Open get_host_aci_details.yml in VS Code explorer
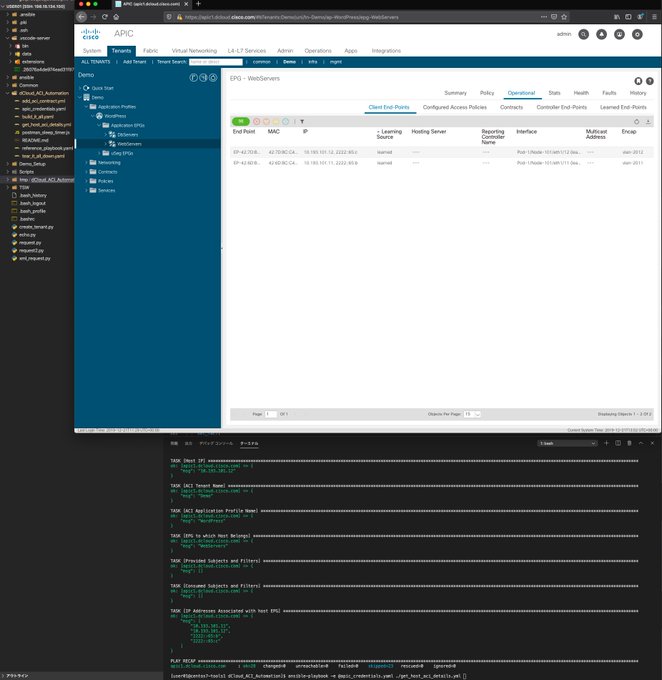662x680 pixels. pos(46,125)
